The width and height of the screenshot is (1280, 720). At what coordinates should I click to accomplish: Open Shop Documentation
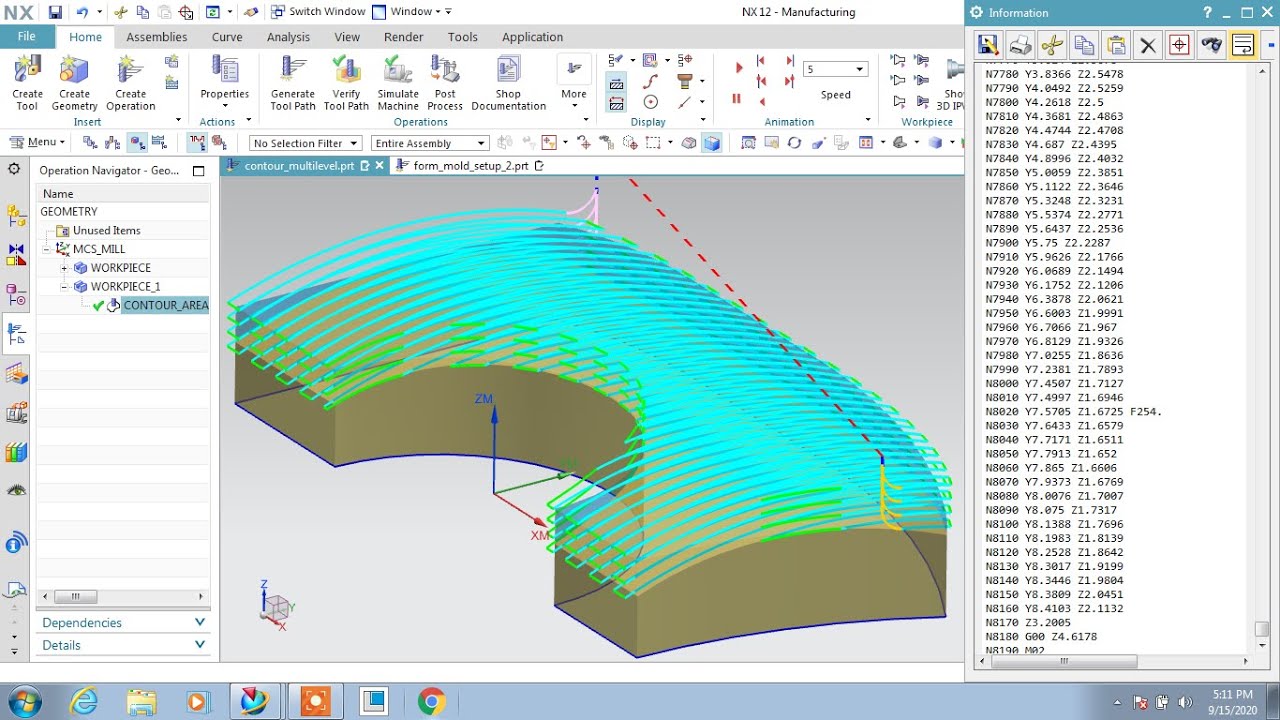pos(508,82)
